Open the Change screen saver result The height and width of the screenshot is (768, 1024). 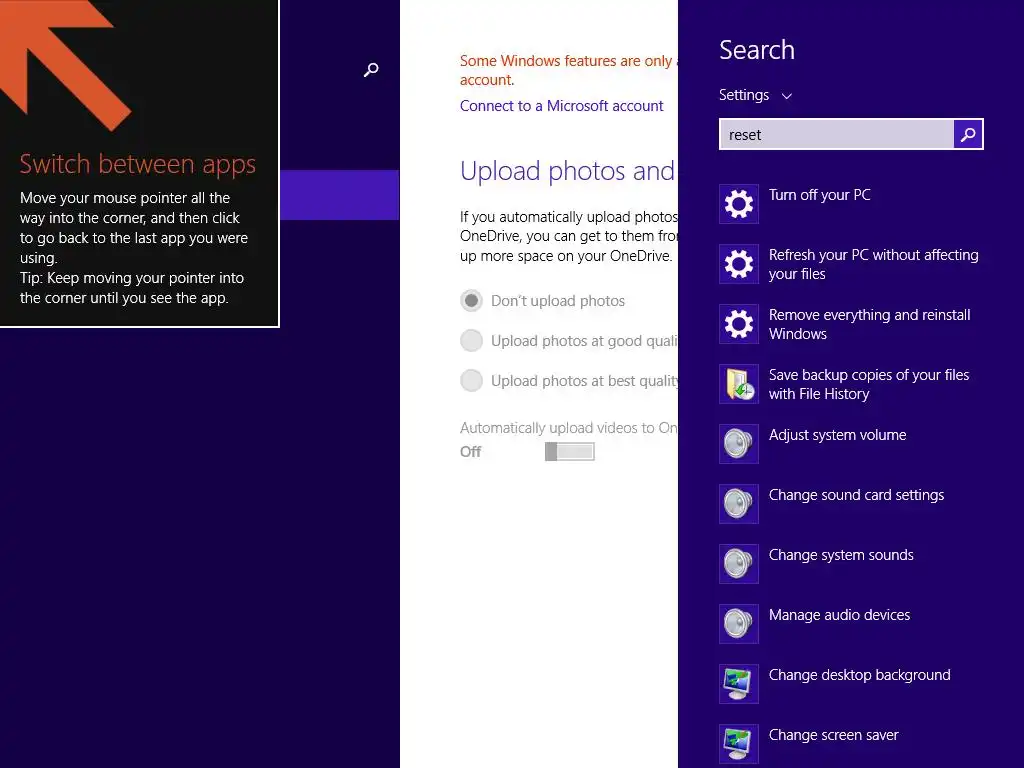pos(852,744)
